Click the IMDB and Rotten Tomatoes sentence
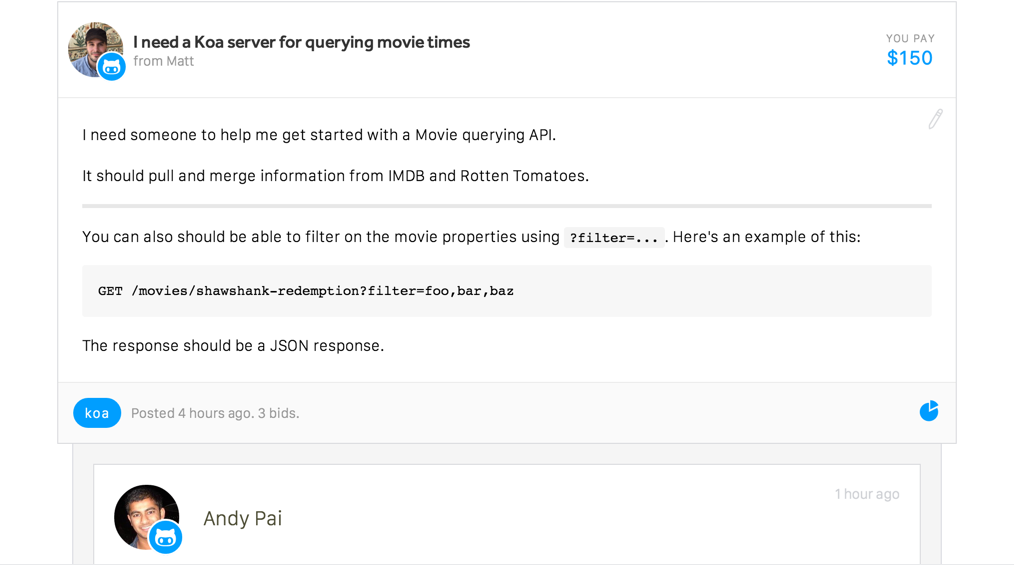 click(x=335, y=176)
